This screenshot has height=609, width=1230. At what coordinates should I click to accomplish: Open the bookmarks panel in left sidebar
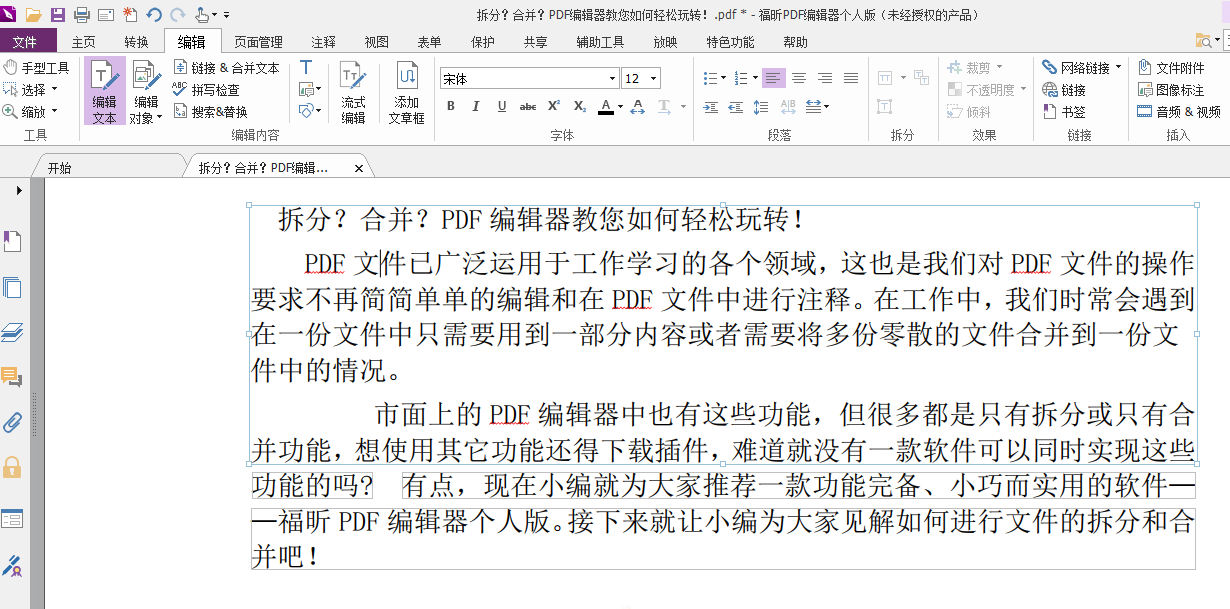tap(13, 241)
